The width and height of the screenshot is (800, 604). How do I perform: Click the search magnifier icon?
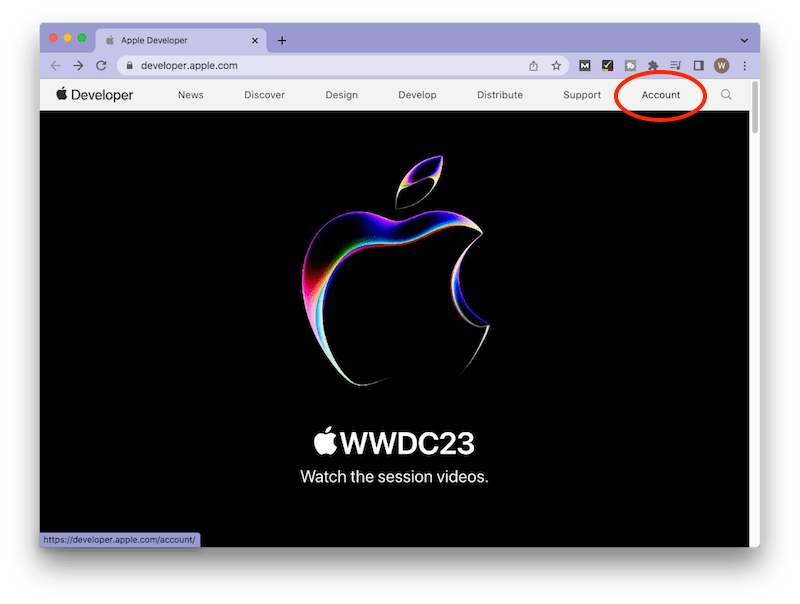726,94
